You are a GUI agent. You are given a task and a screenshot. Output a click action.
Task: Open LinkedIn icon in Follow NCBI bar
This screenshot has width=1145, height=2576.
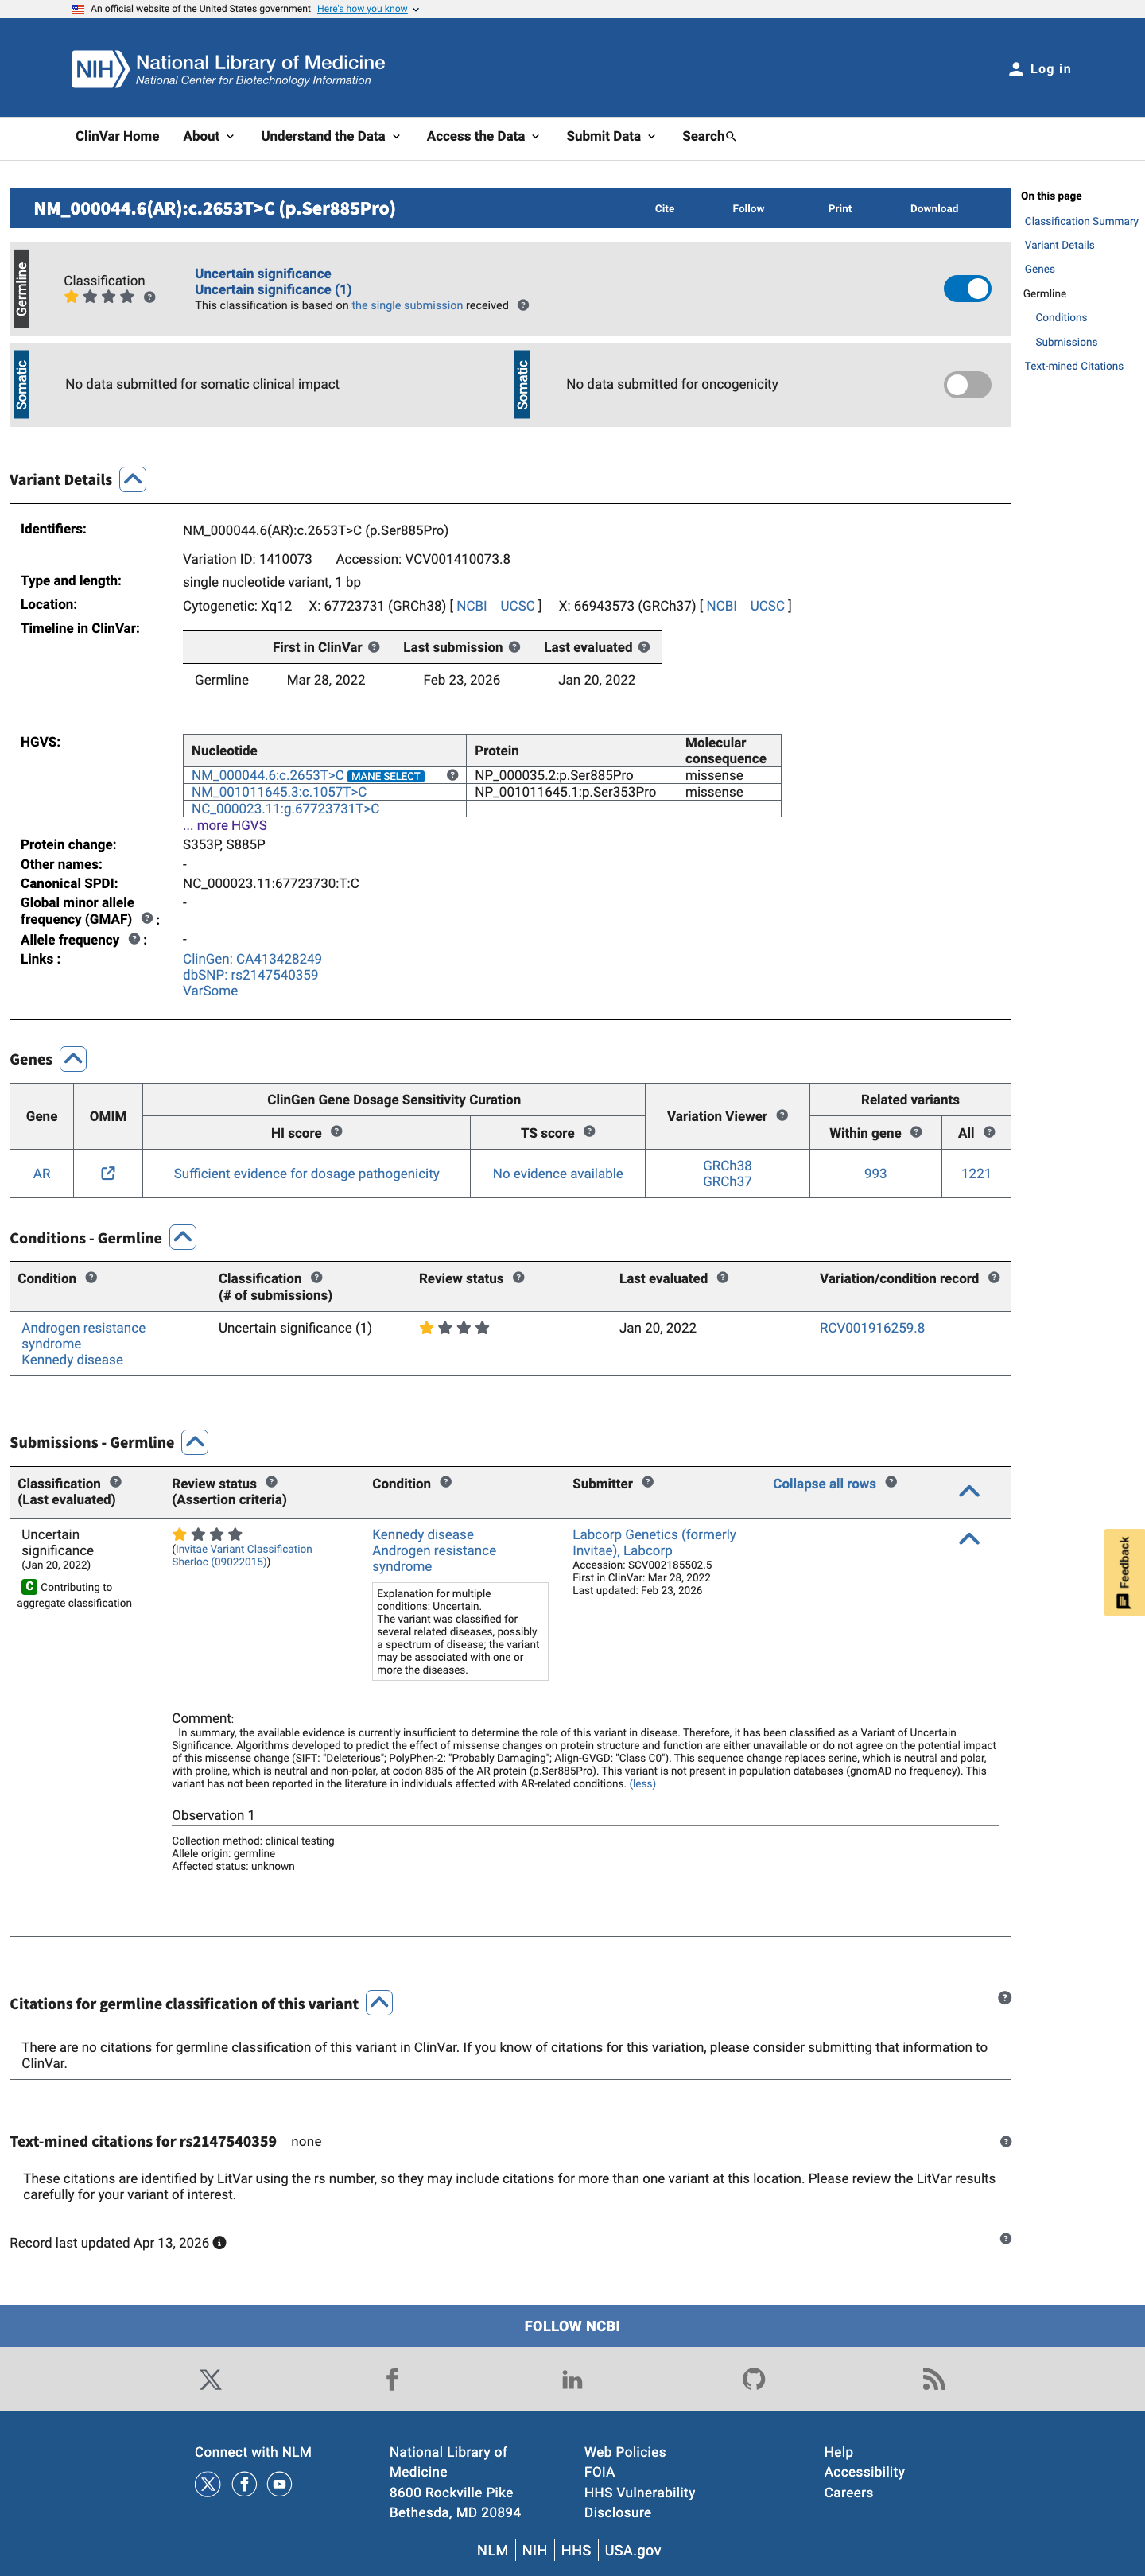pyautogui.click(x=572, y=2379)
